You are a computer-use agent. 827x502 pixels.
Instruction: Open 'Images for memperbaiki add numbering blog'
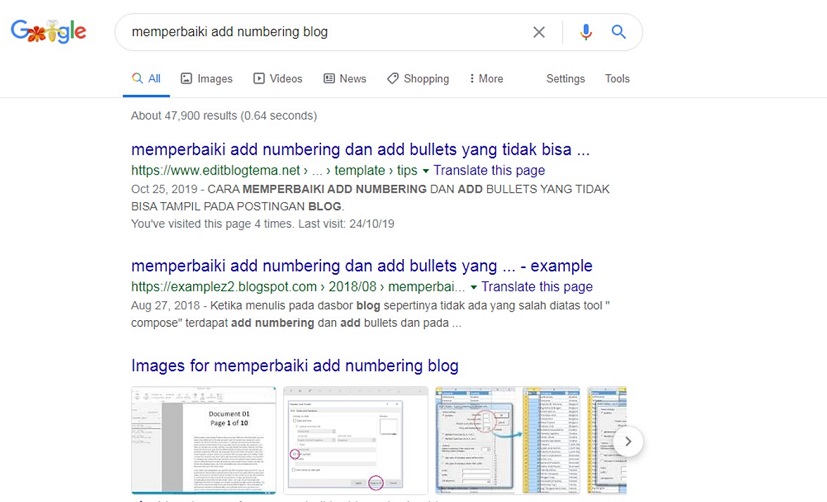pos(295,366)
